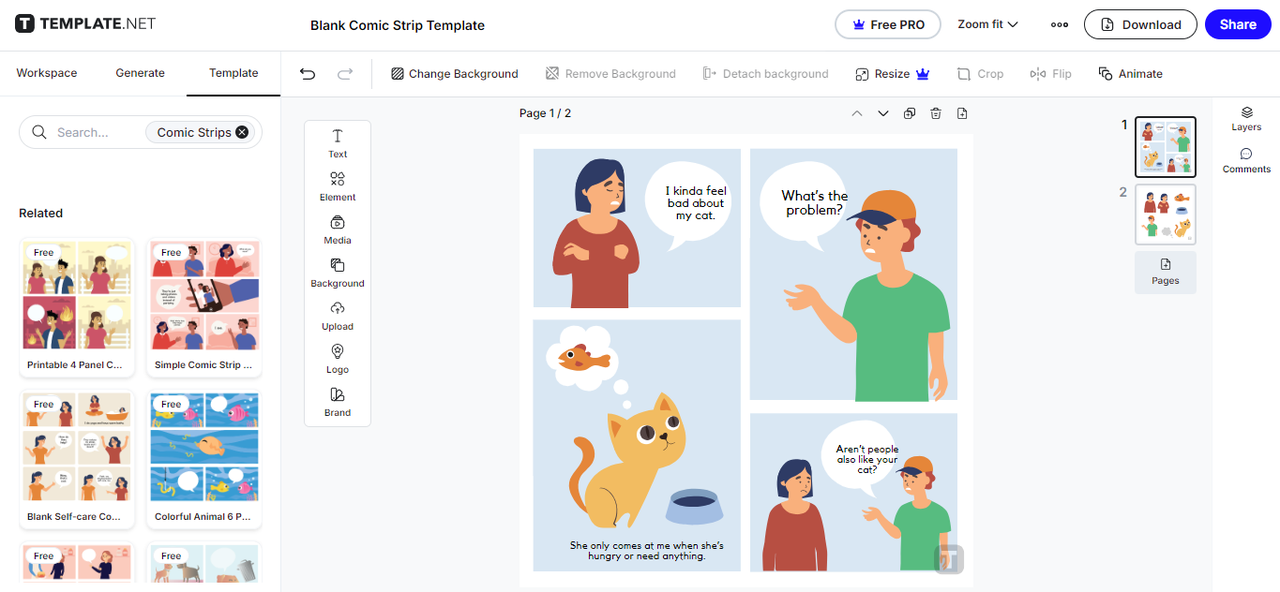This screenshot has width=1280, height=592.
Task: Open the Layers panel
Action: (1246, 119)
